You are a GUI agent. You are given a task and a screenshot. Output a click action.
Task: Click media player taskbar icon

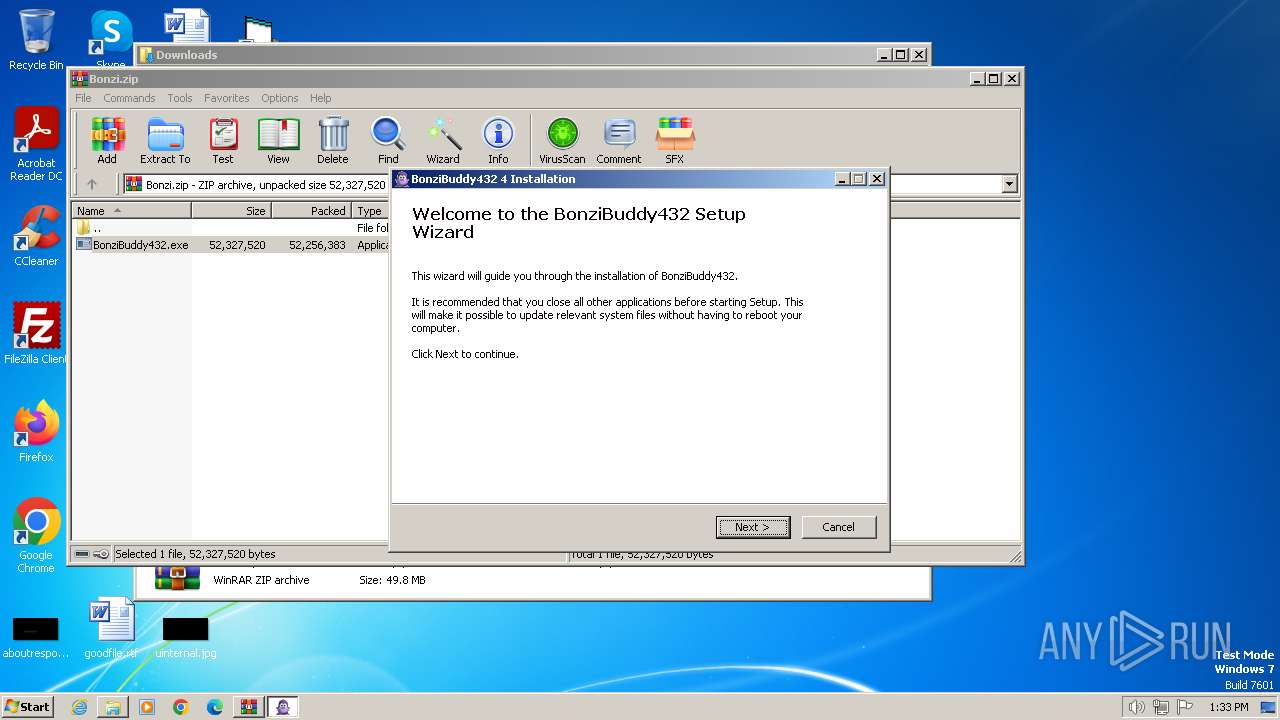click(x=147, y=707)
